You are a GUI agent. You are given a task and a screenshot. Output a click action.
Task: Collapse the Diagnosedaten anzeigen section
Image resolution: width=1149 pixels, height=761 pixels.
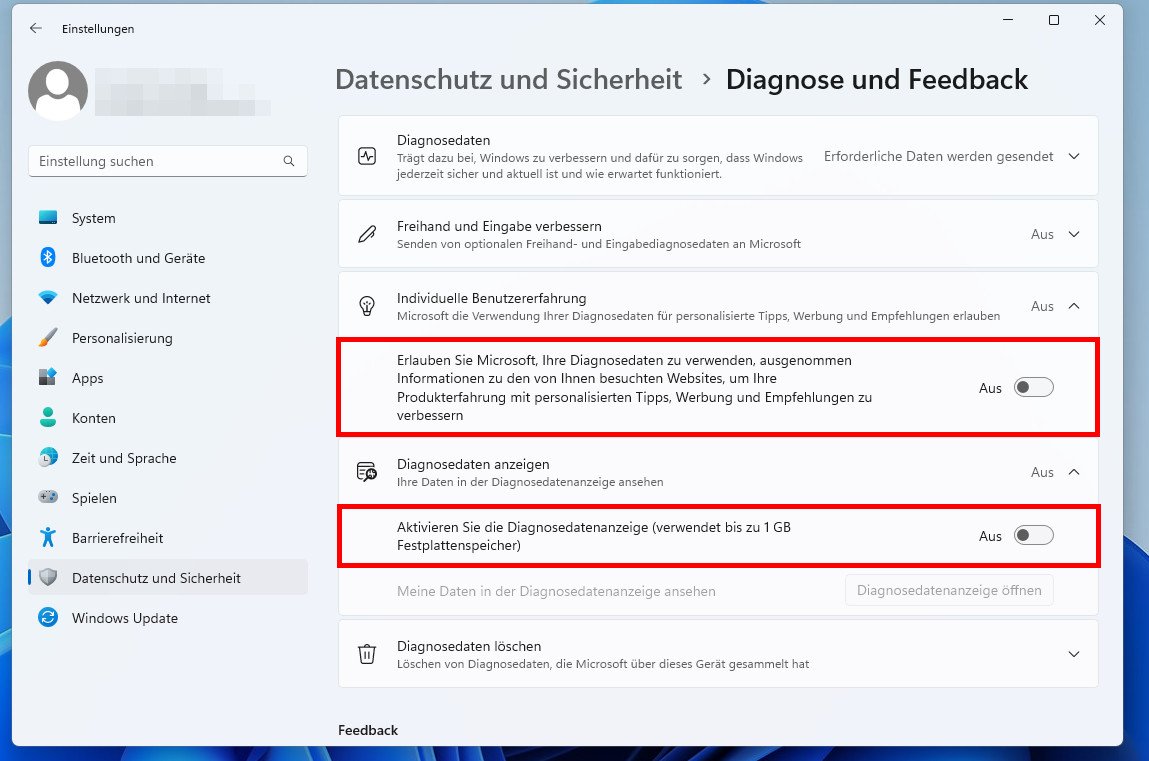coord(1074,471)
